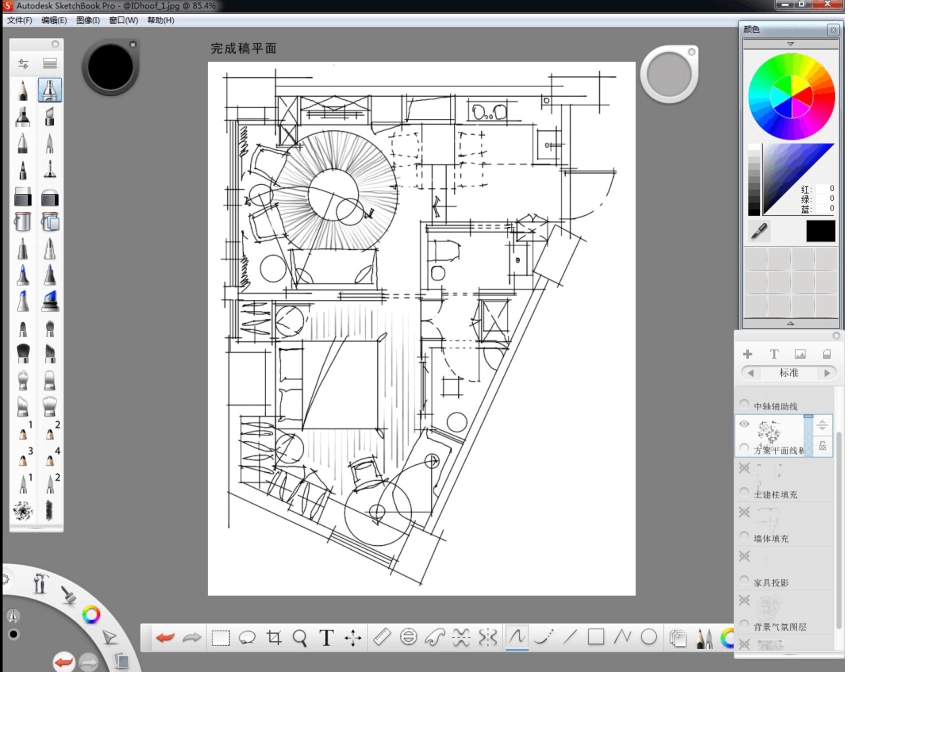Activate the crop tool in bottom toolbar
The height and width of the screenshot is (756, 950).
[x=274, y=637]
